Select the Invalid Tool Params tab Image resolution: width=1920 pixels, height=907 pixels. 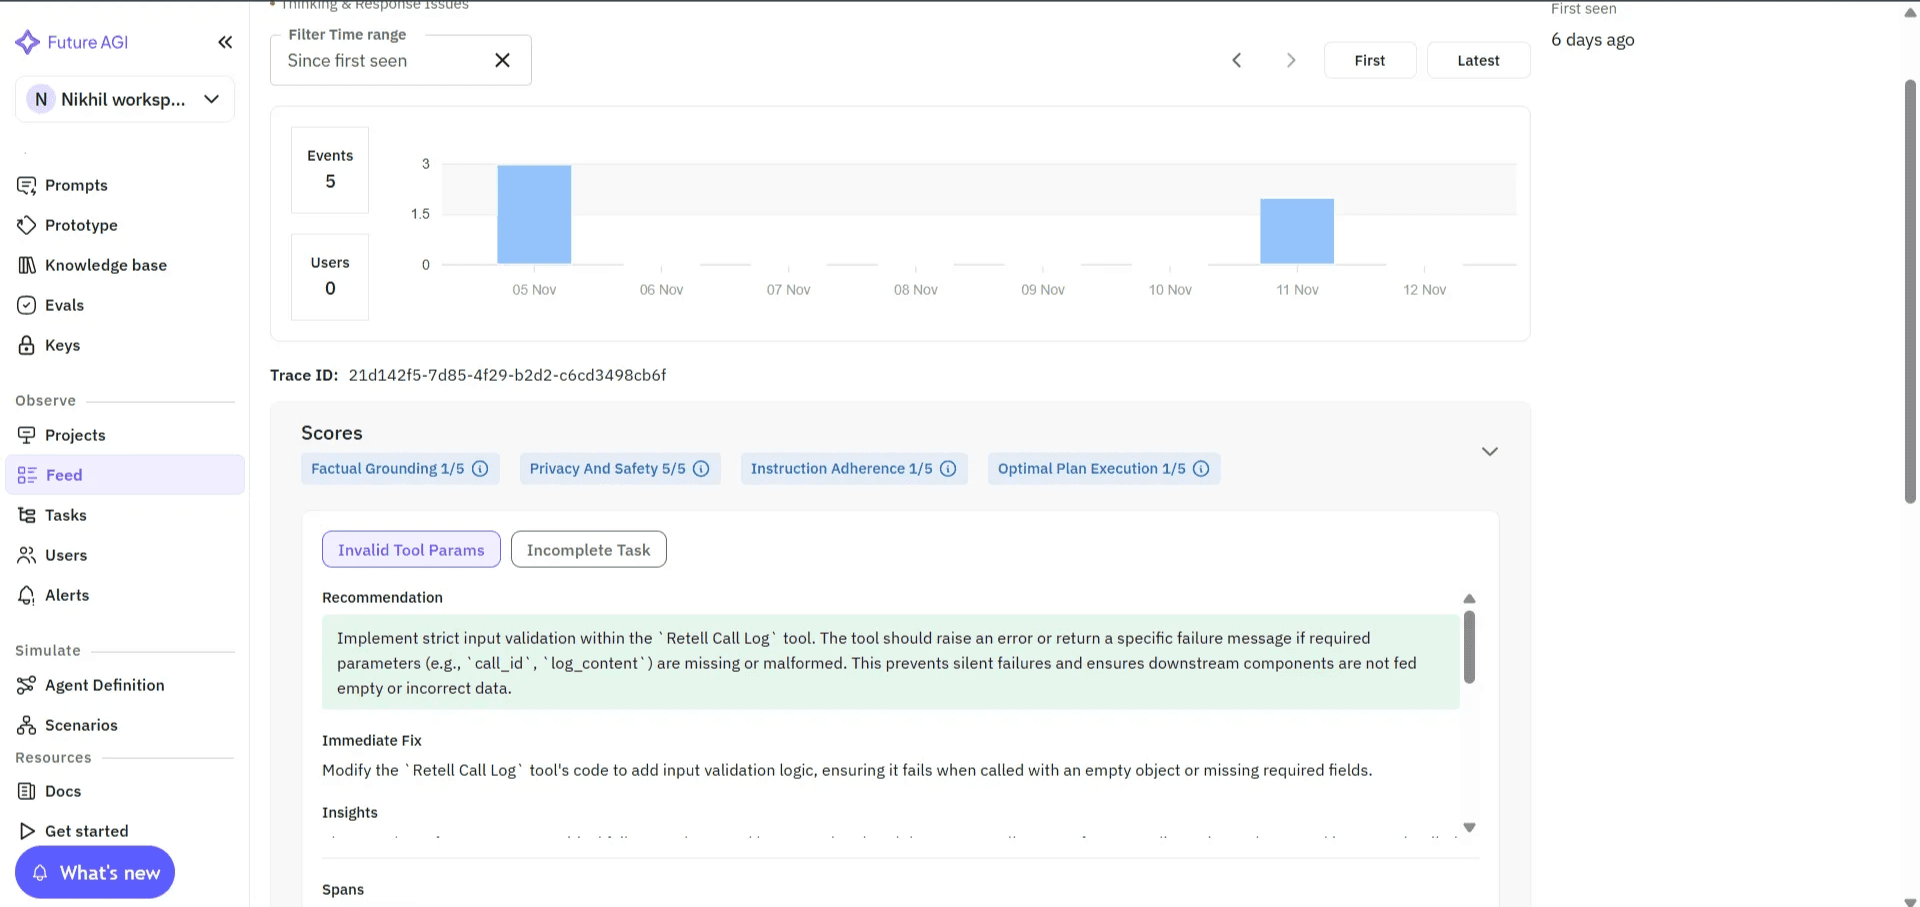click(x=411, y=549)
